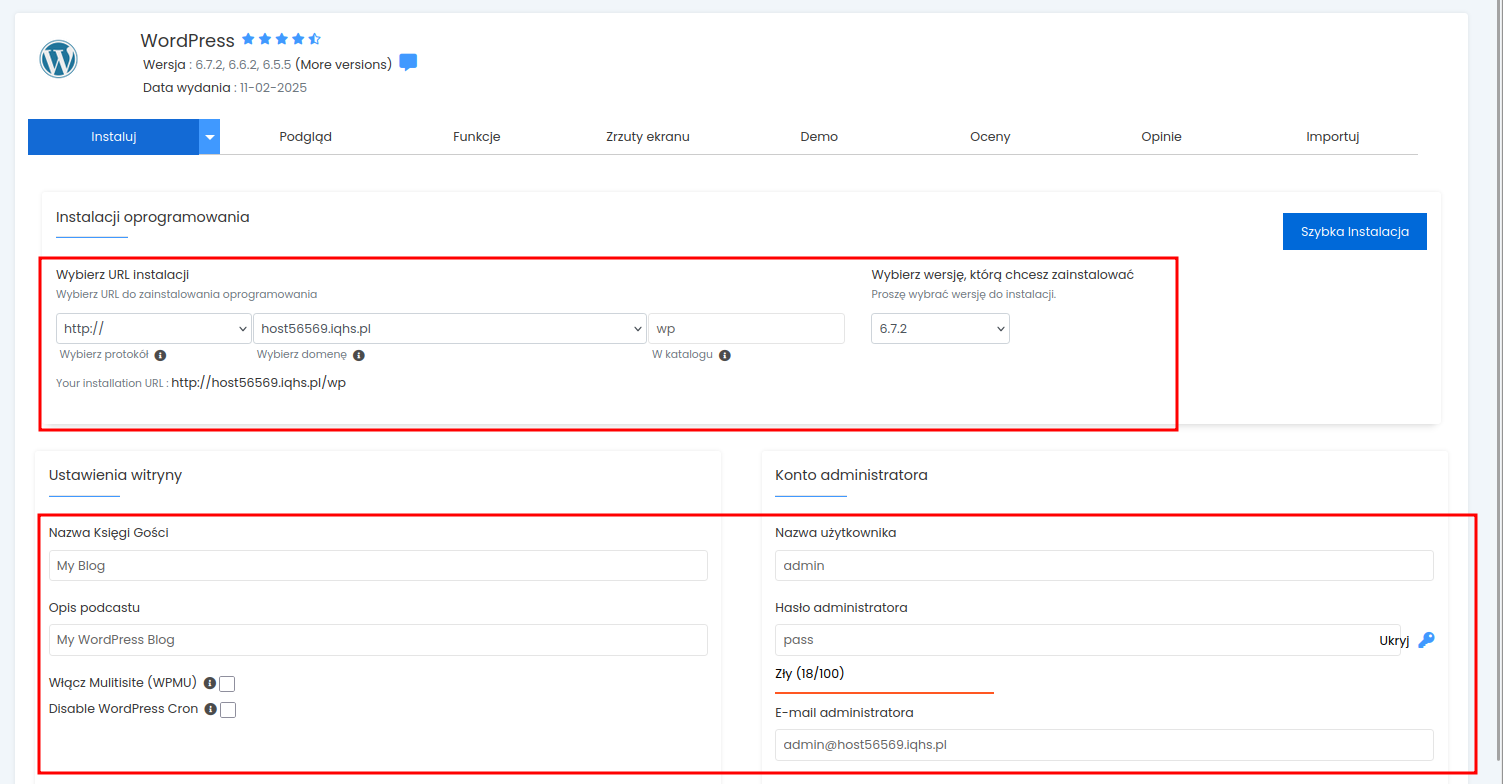Image resolution: width=1503 pixels, height=784 pixels.
Task: Open the protocol dropdown showing http://
Action: (x=152, y=328)
